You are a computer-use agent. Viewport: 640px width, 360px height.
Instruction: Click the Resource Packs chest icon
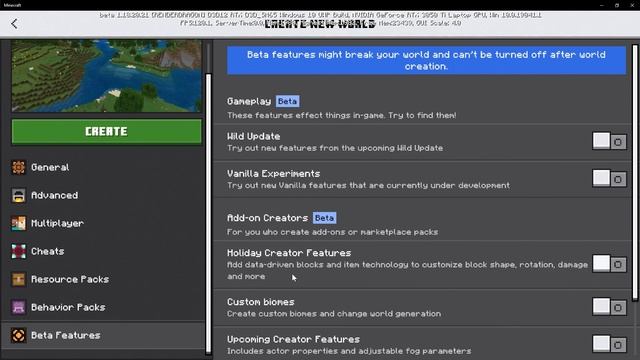pos(18,280)
